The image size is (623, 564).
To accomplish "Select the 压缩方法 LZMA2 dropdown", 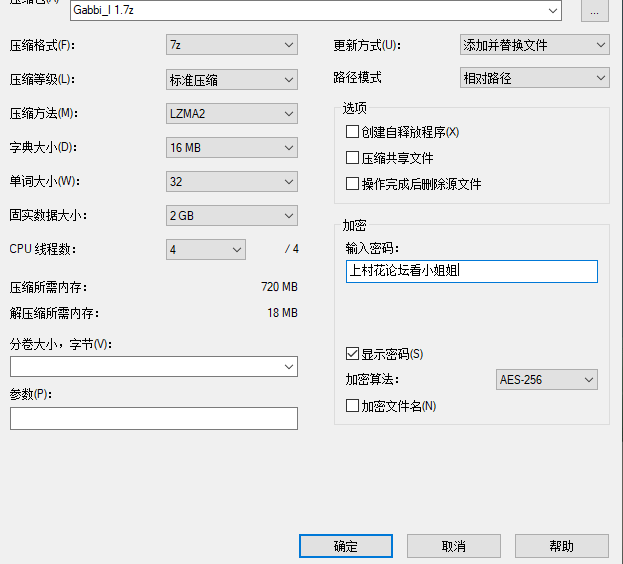I will tap(231, 114).
